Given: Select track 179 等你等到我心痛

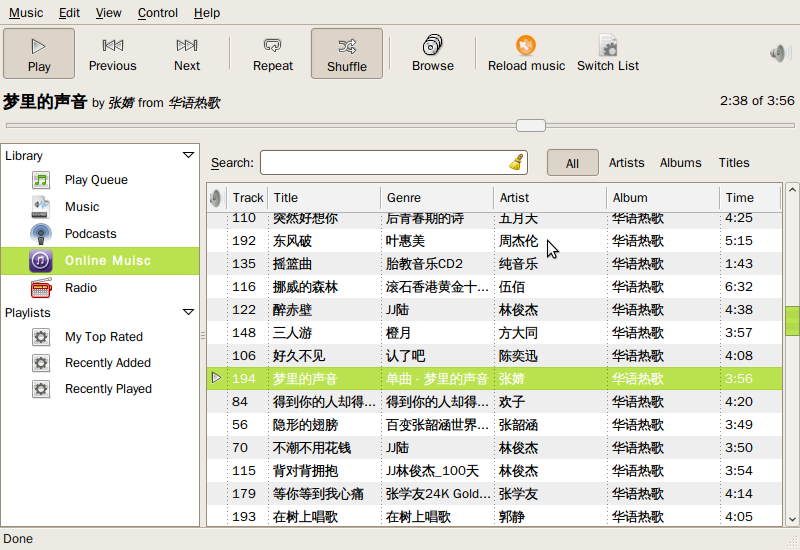Looking at the screenshot, I should 494,493.
